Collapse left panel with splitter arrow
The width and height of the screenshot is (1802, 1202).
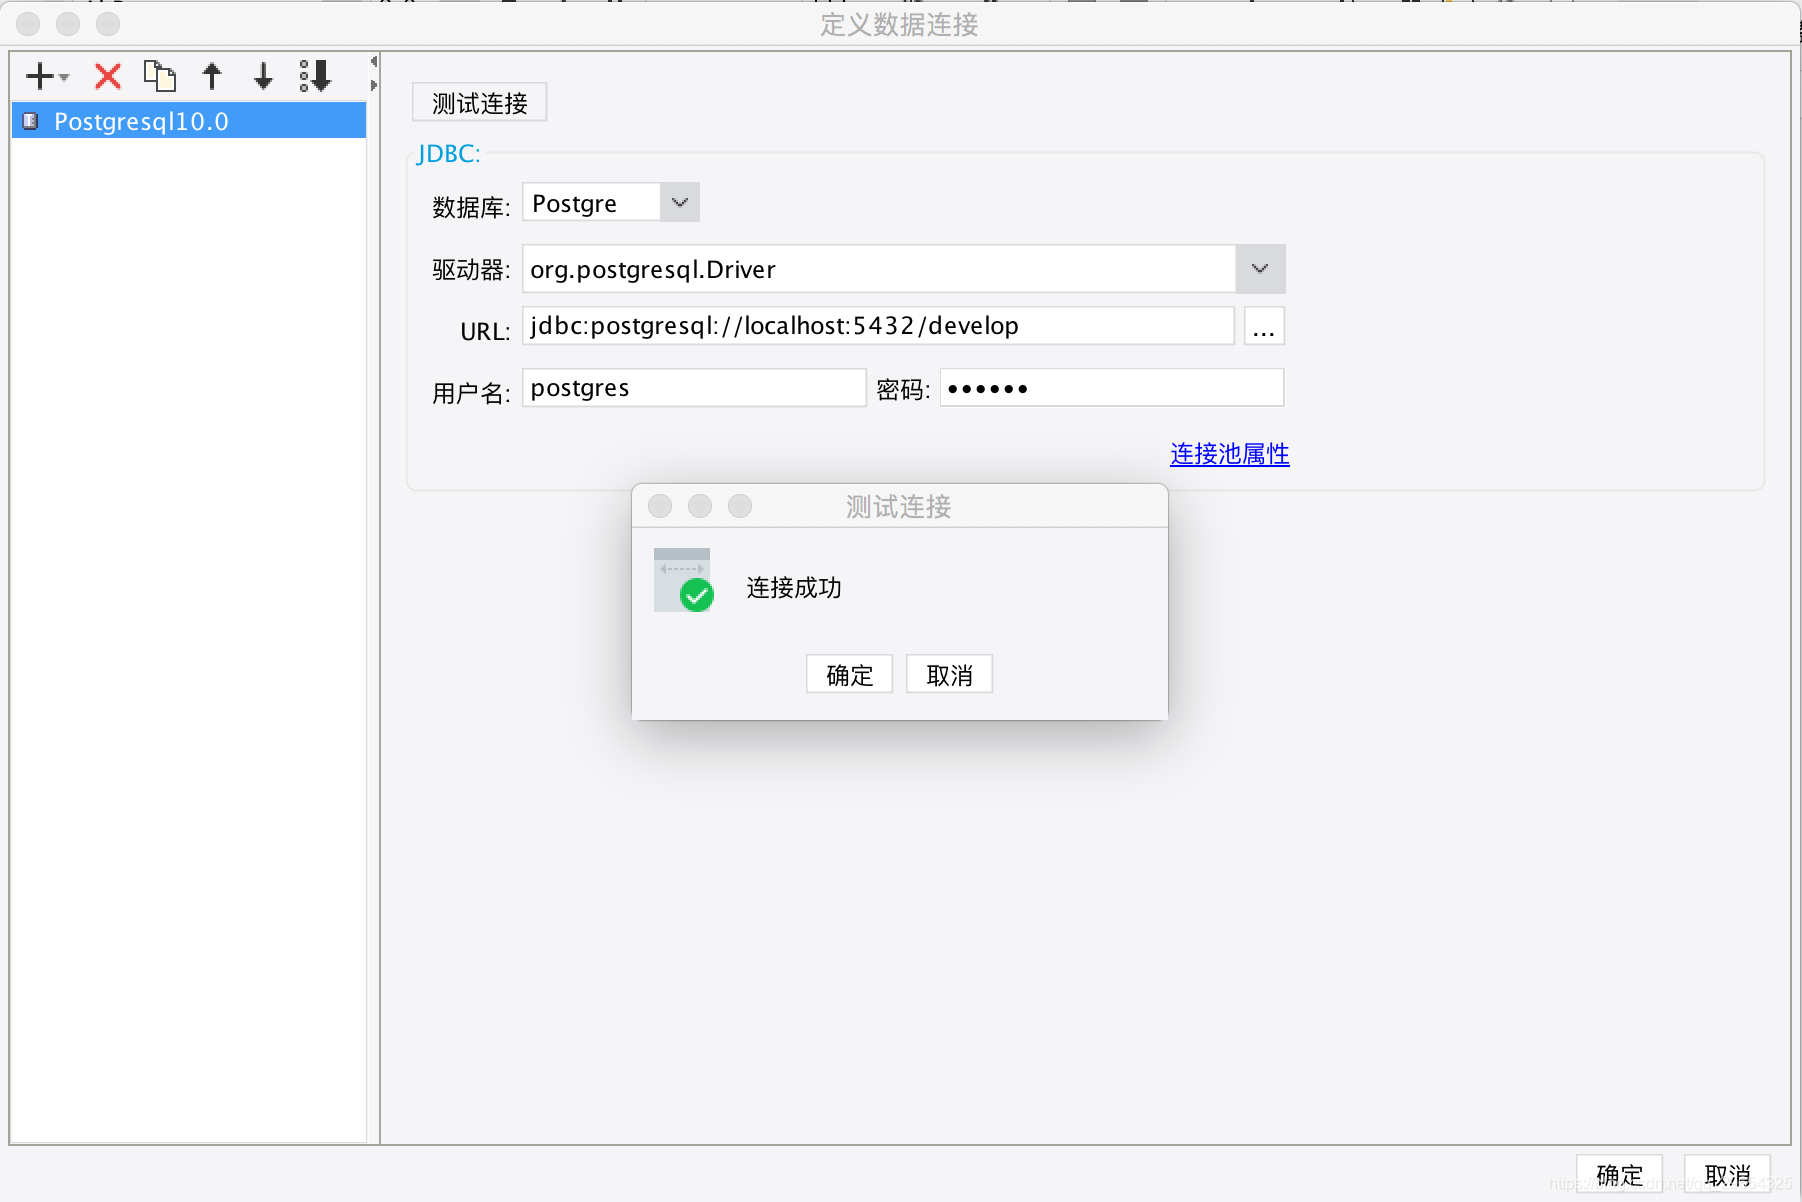[x=374, y=62]
